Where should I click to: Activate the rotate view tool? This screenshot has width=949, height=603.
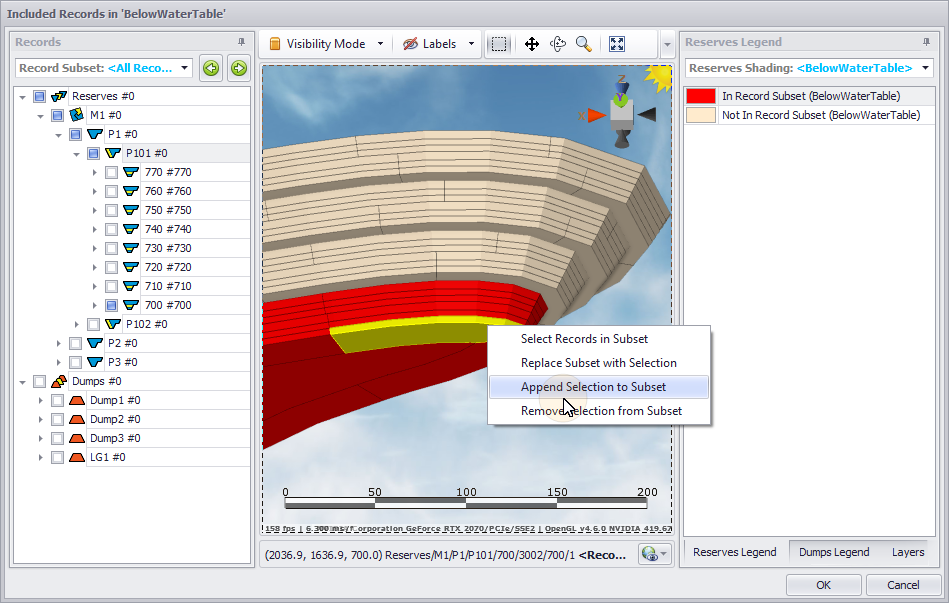(x=558, y=44)
